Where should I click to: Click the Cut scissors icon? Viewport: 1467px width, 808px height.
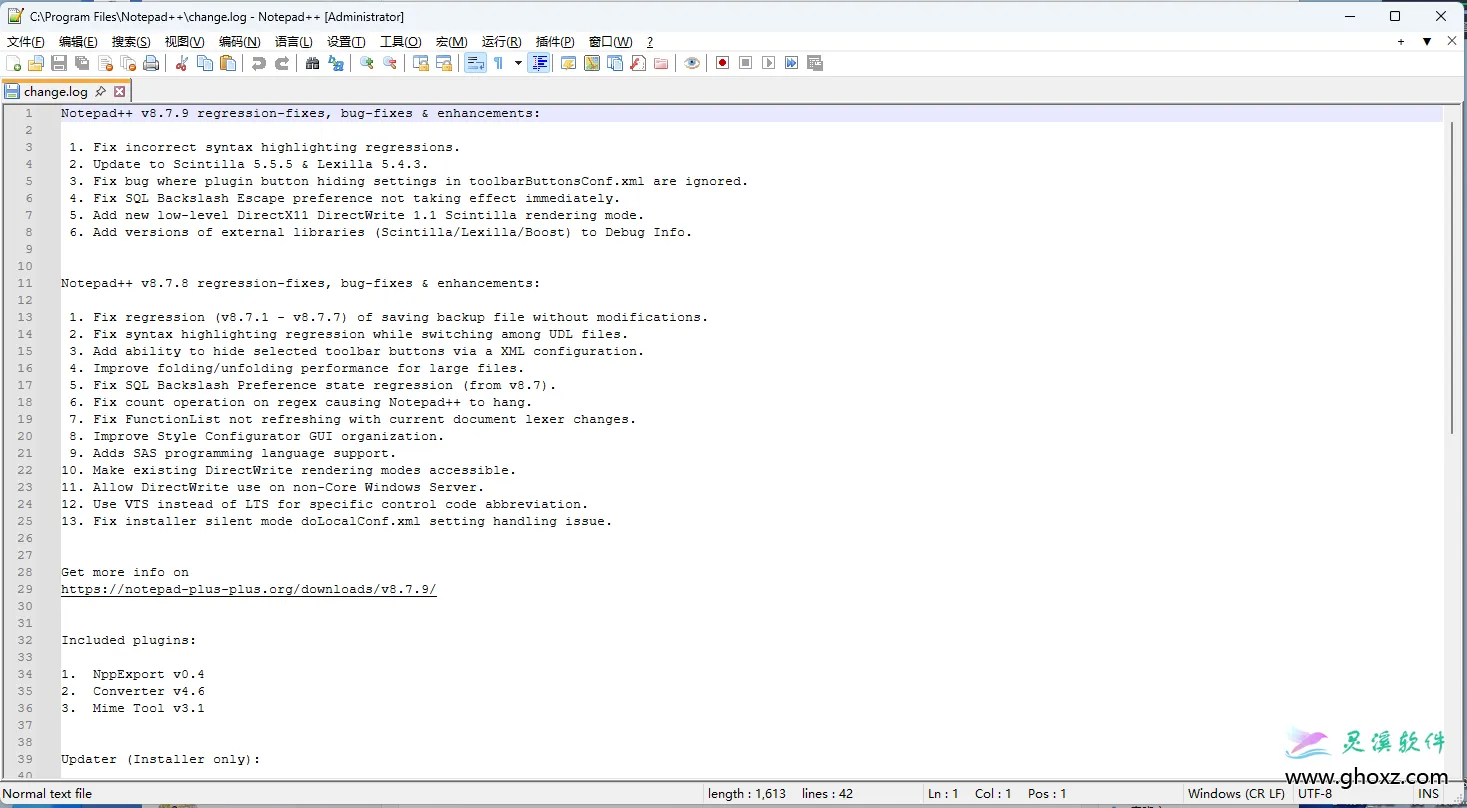182,63
